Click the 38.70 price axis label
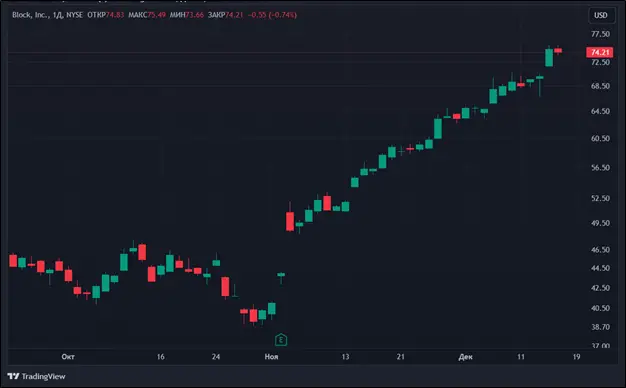The width and height of the screenshot is (626, 388). (600, 327)
